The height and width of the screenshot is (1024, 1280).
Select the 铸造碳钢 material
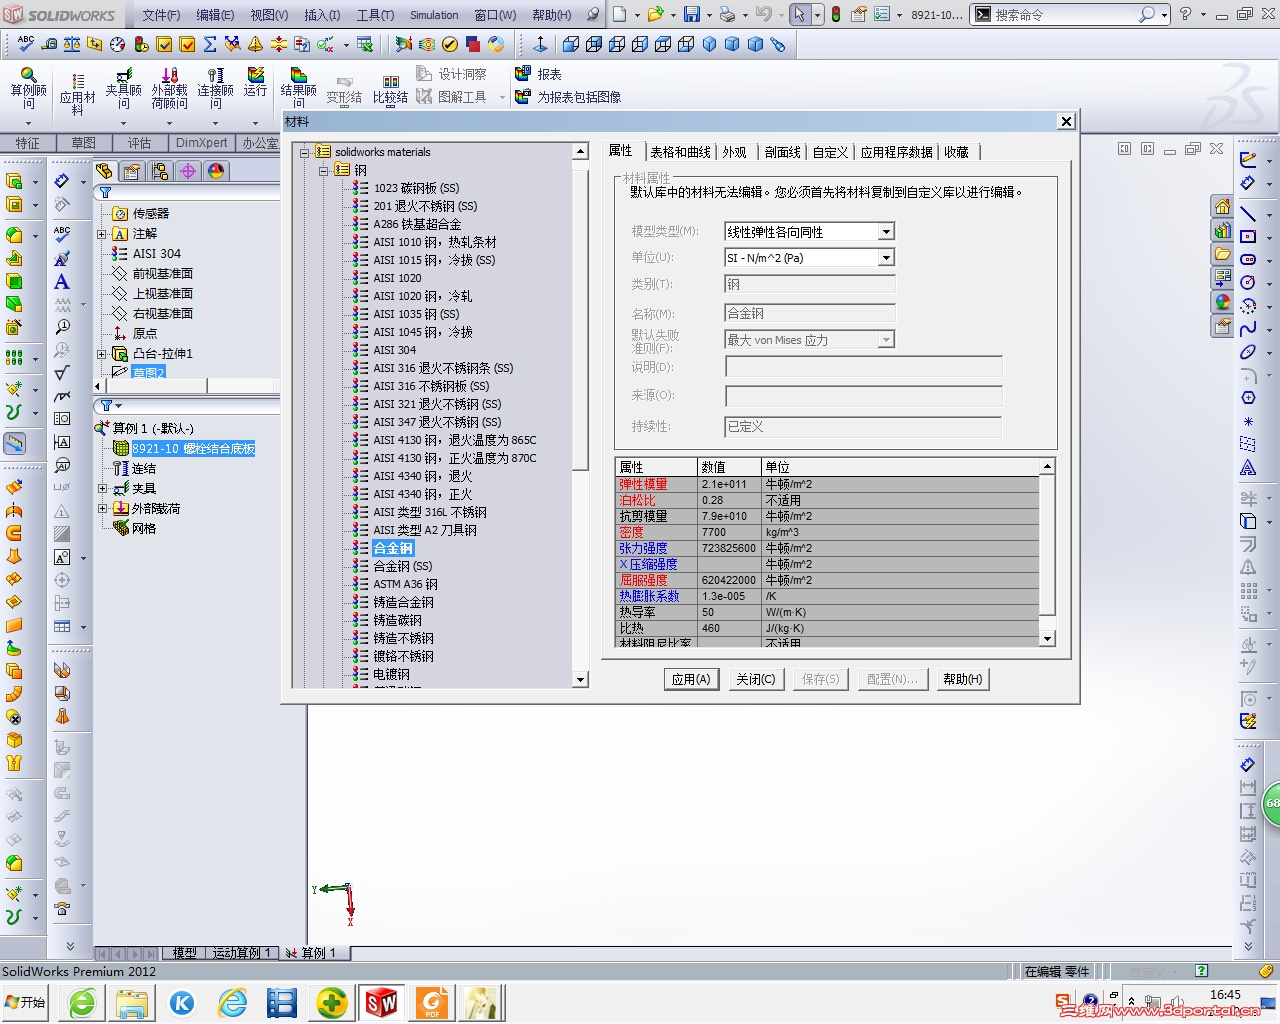pyautogui.click(x=397, y=620)
